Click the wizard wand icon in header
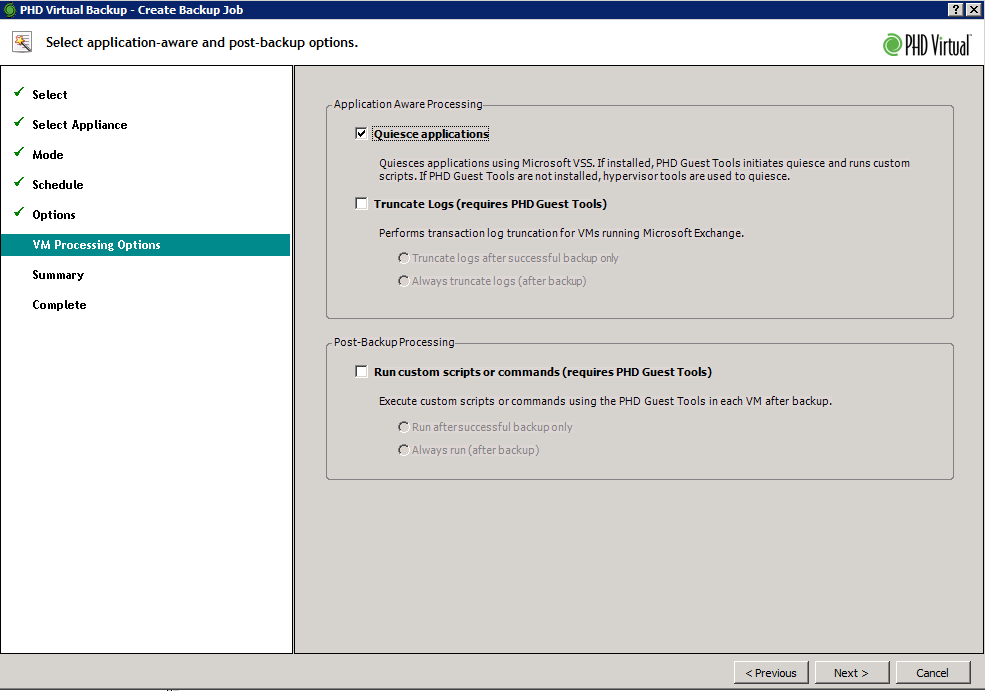The height and width of the screenshot is (691, 985). point(22,42)
